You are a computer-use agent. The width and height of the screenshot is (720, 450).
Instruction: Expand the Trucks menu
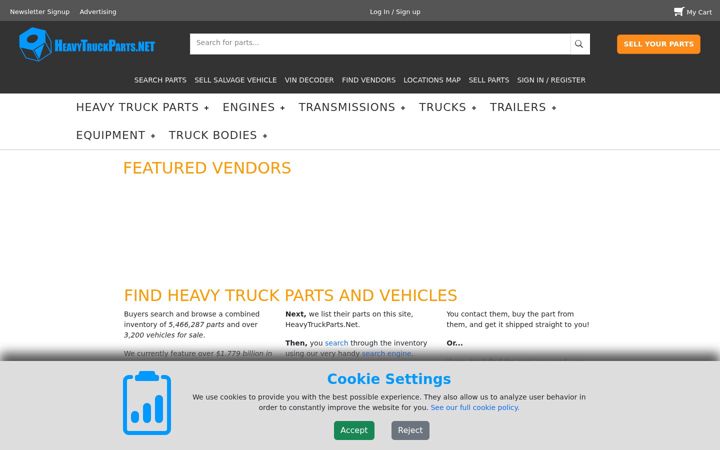[x=448, y=107]
